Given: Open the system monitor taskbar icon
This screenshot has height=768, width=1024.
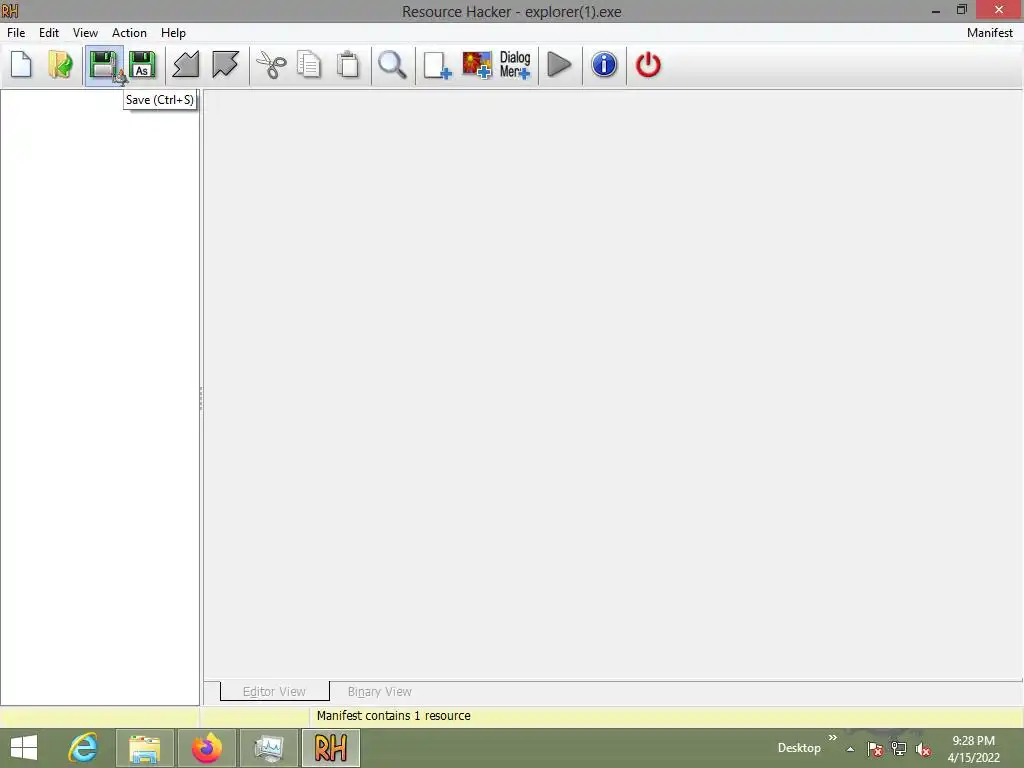Looking at the screenshot, I should 268,748.
